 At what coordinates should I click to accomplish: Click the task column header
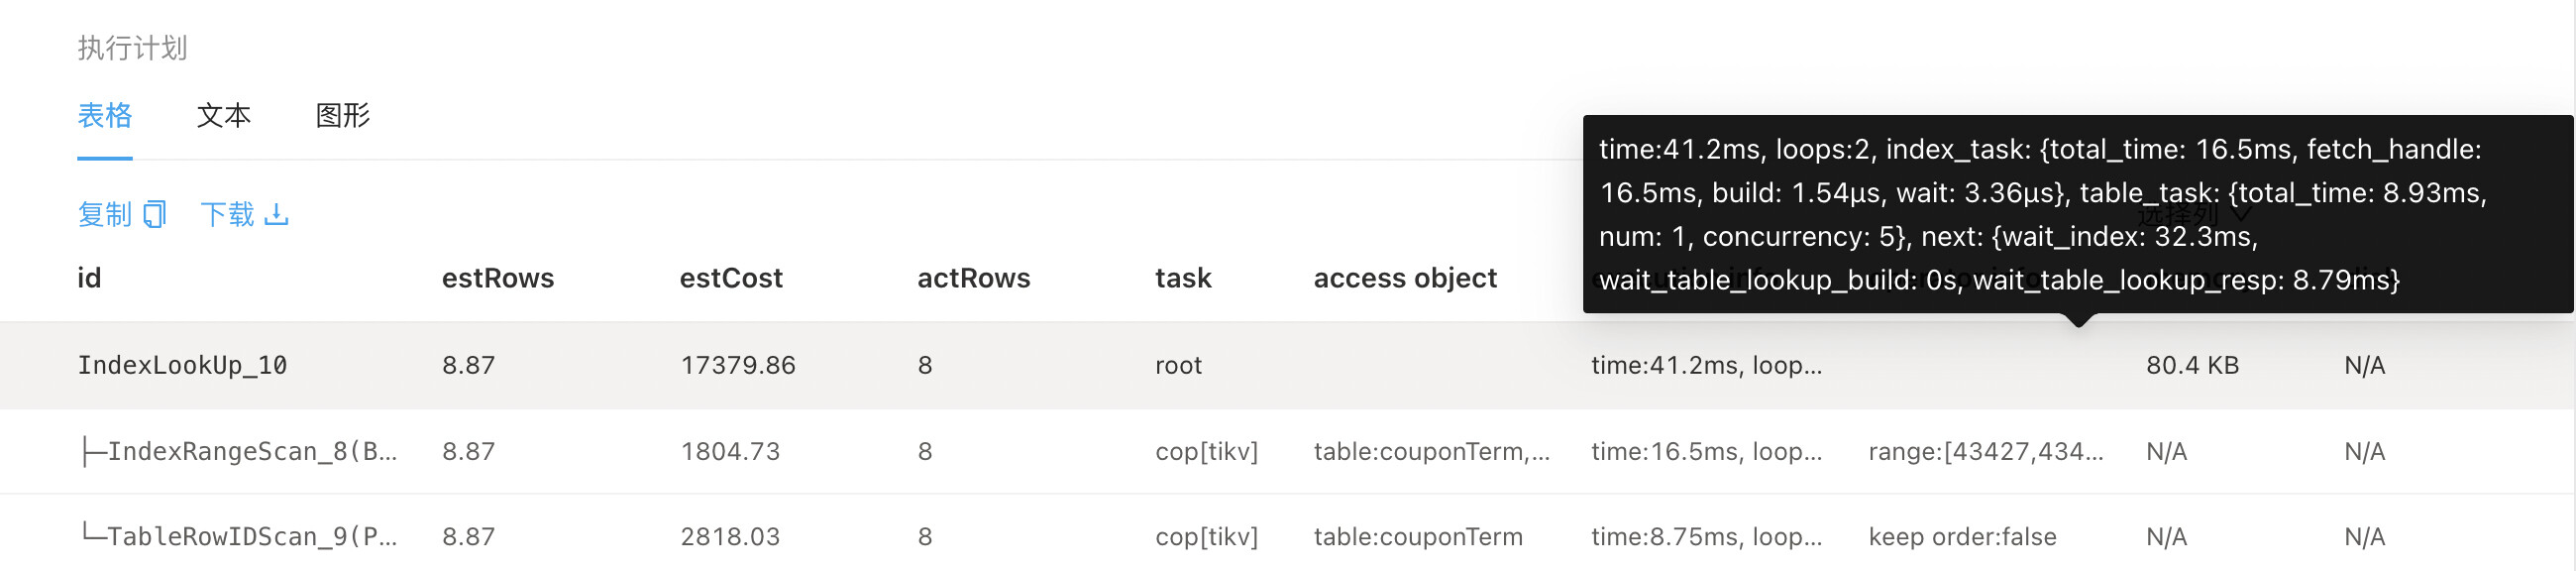point(1183,279)
